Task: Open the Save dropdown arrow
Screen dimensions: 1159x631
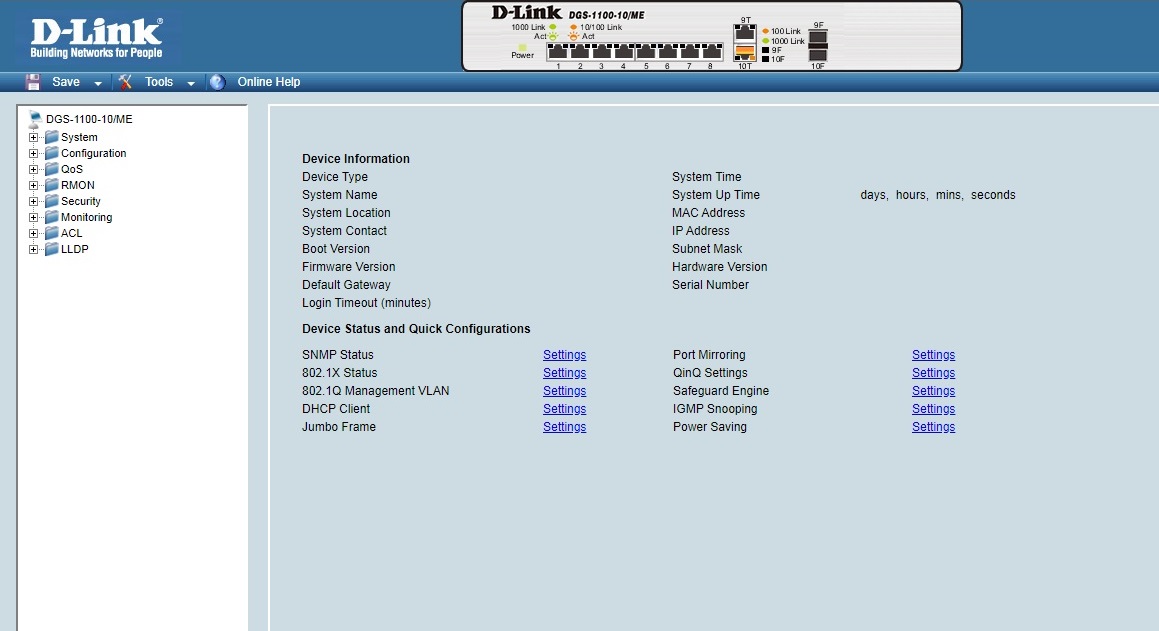Action: click(98, 83)
